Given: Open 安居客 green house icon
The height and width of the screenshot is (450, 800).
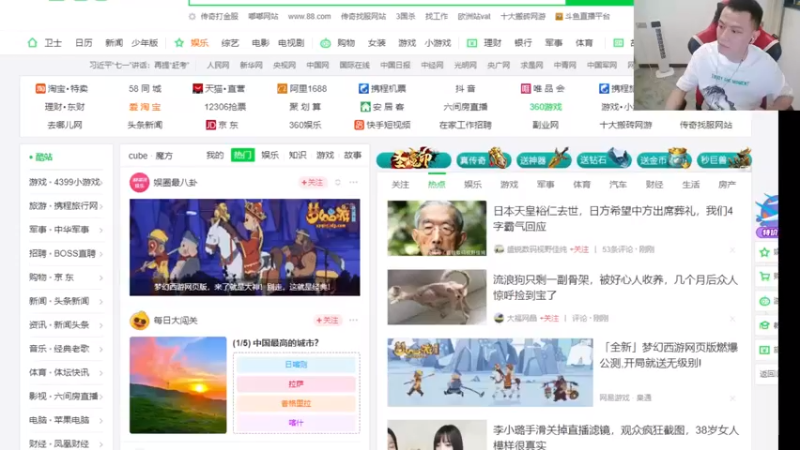Looking at the screenshot, I should click(365, 107).
